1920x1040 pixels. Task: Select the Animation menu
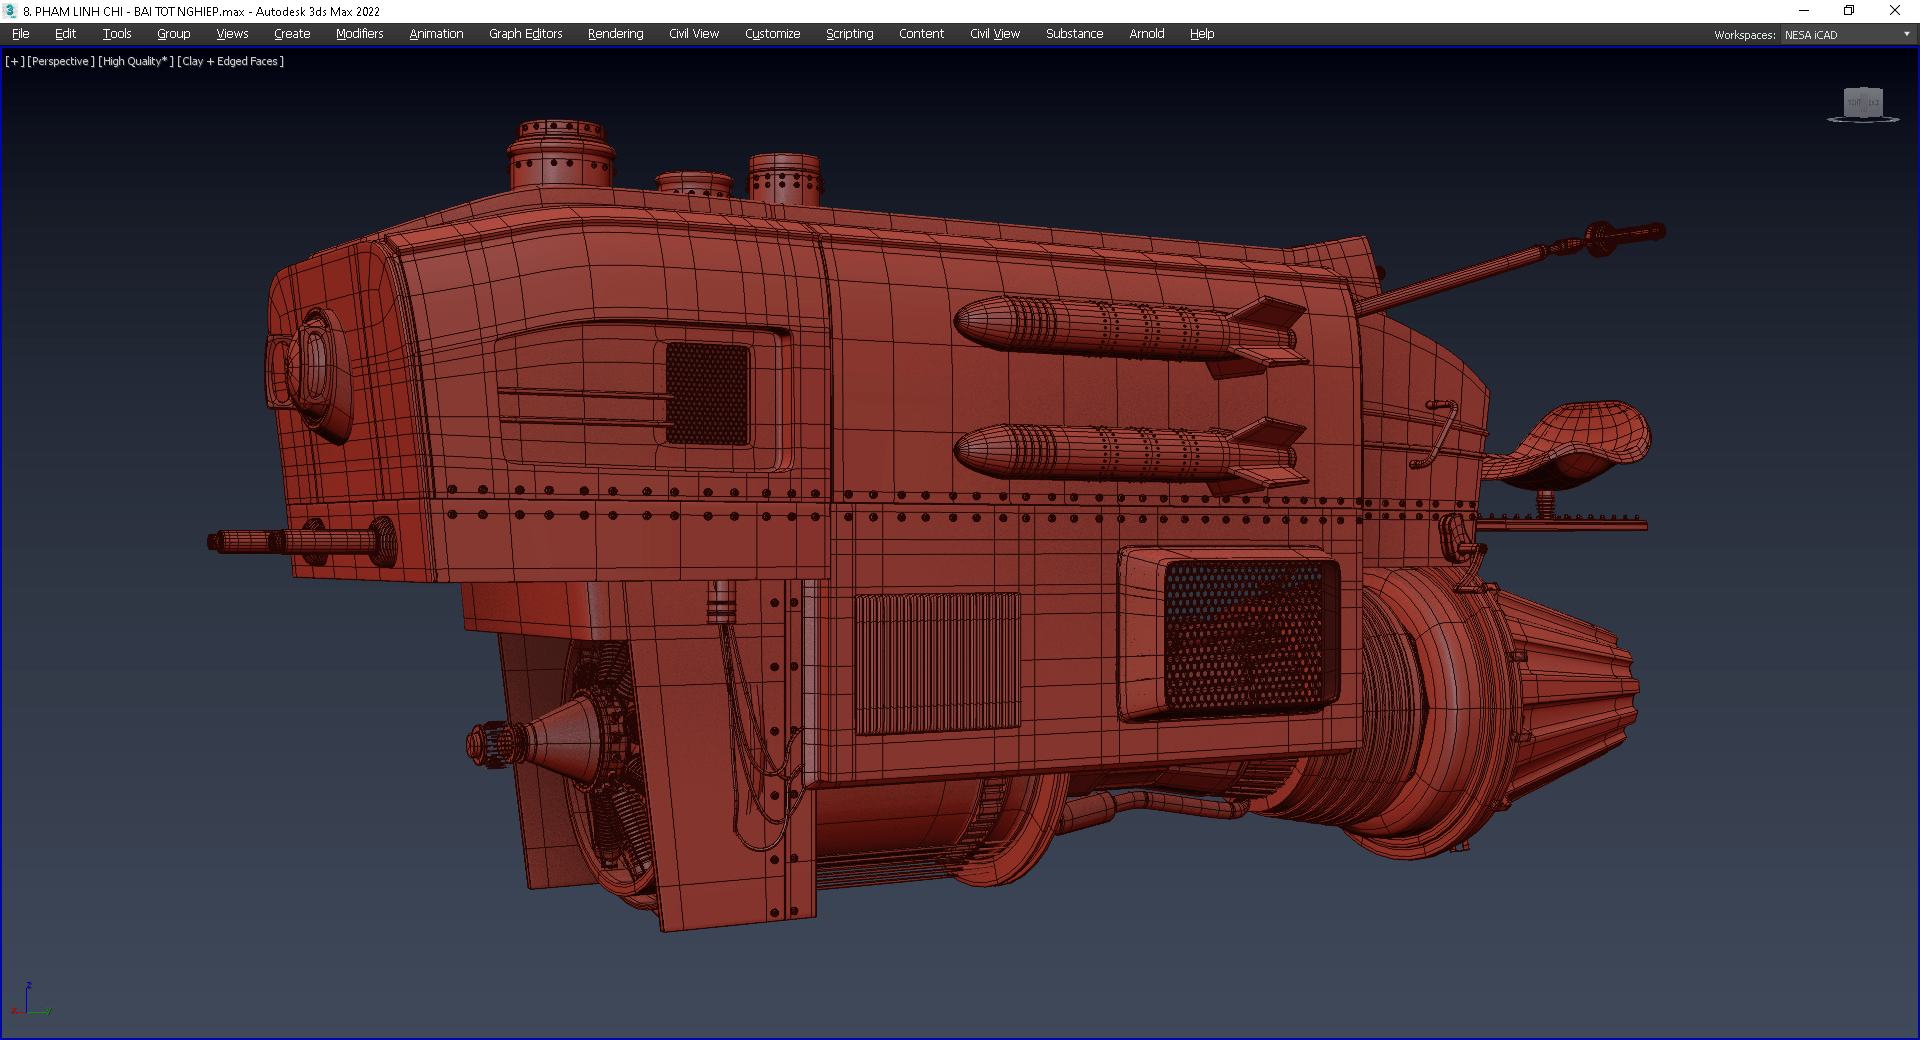point(436,34)
